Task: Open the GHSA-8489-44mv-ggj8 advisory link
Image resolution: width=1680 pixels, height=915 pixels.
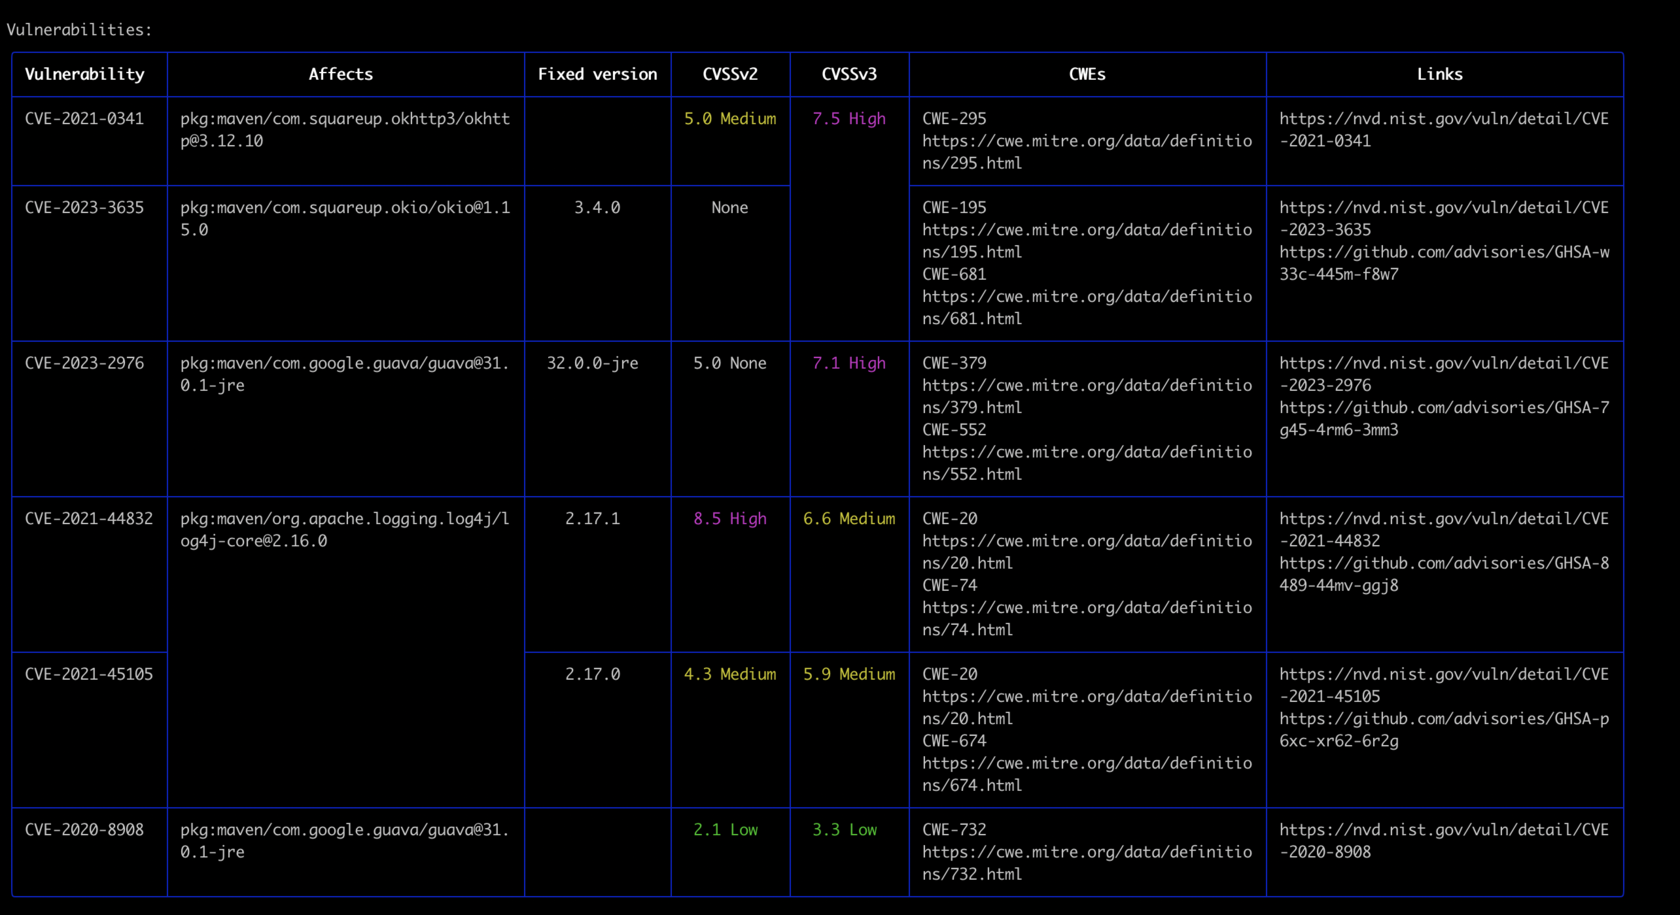Action: click(x=1444, y=575)
